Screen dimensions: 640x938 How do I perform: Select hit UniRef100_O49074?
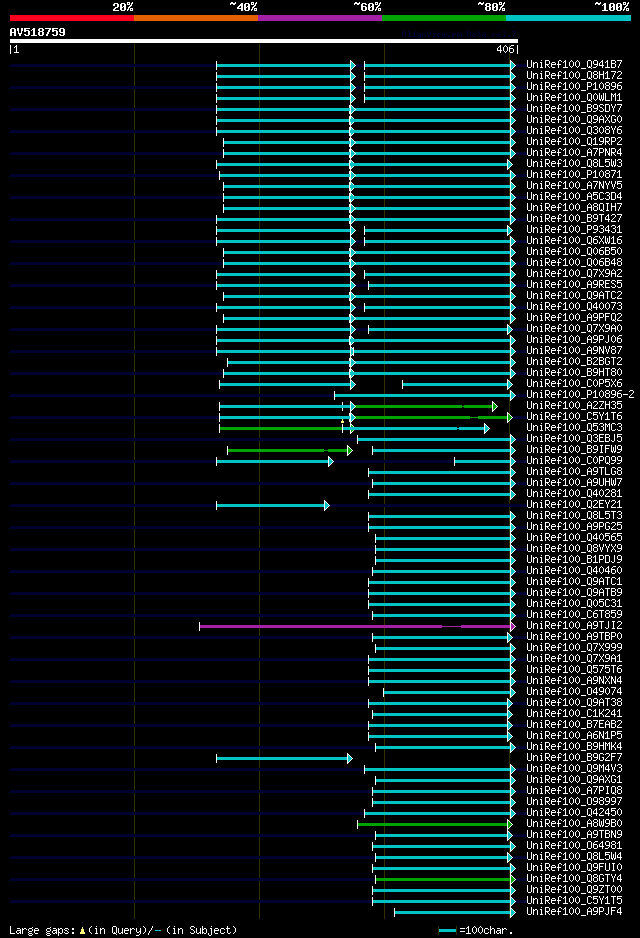574,692
